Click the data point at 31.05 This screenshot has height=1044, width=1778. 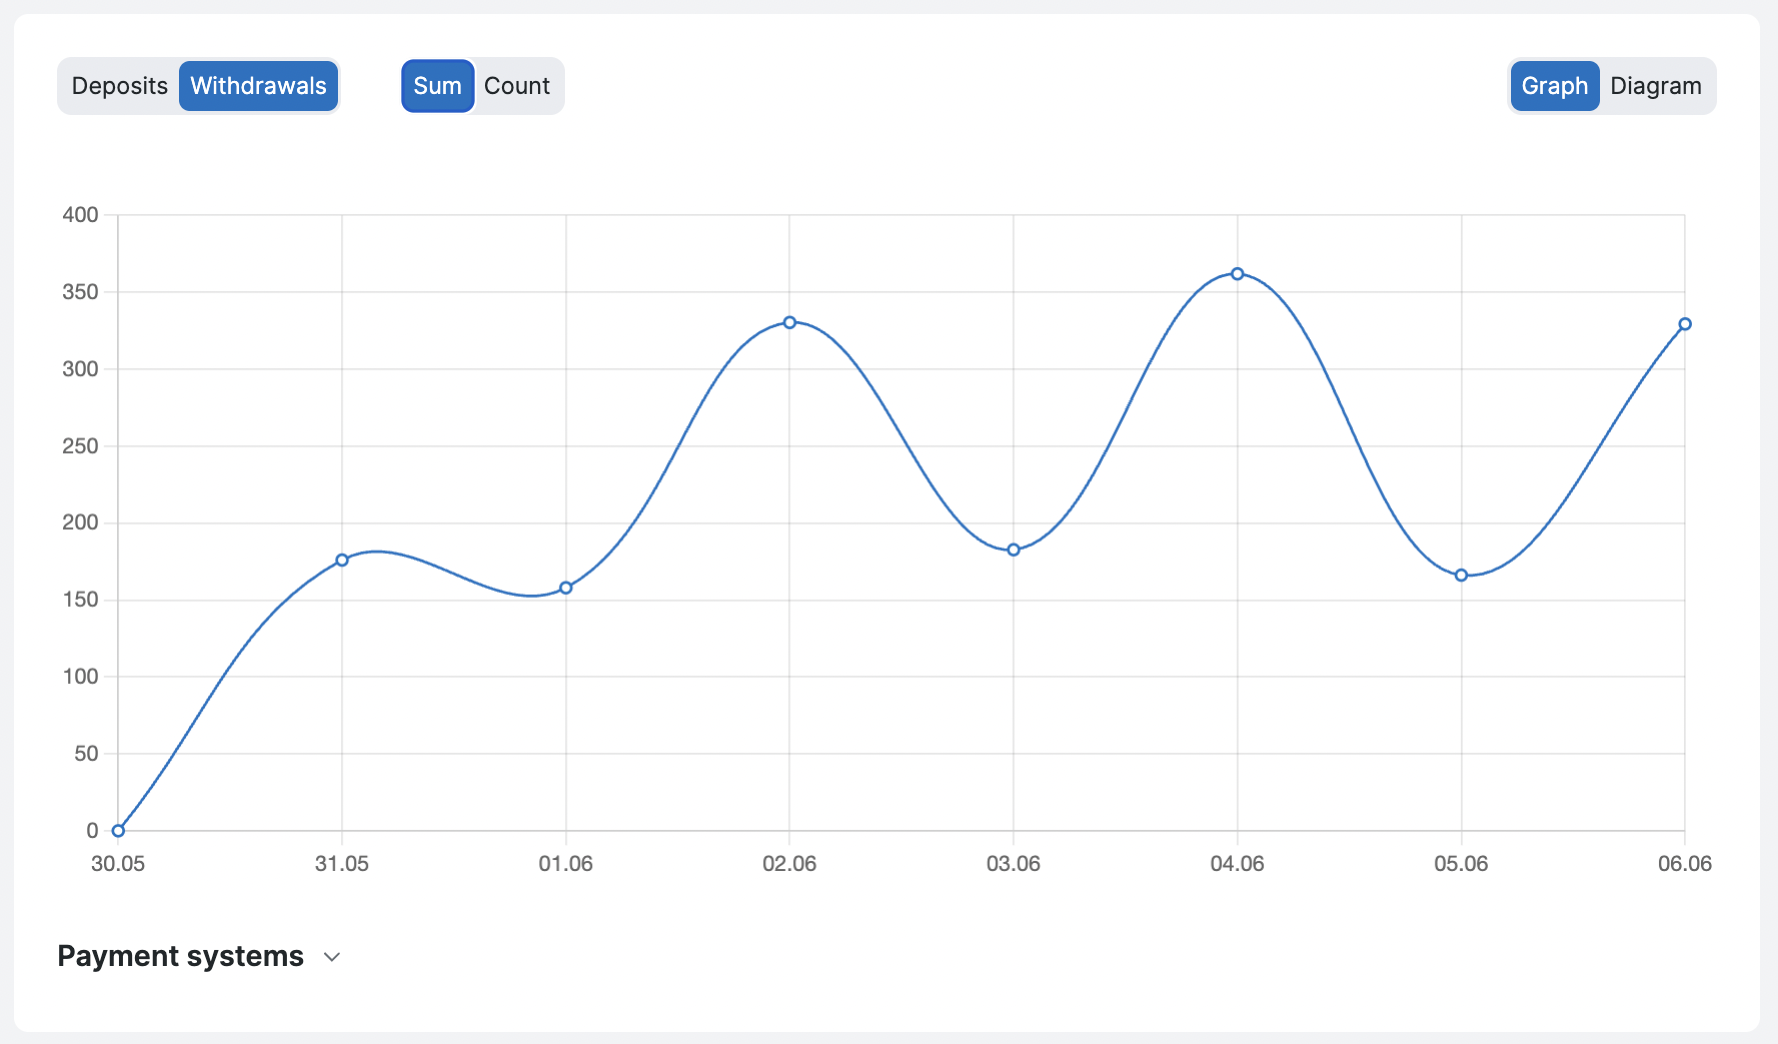(x=342, y=560)
